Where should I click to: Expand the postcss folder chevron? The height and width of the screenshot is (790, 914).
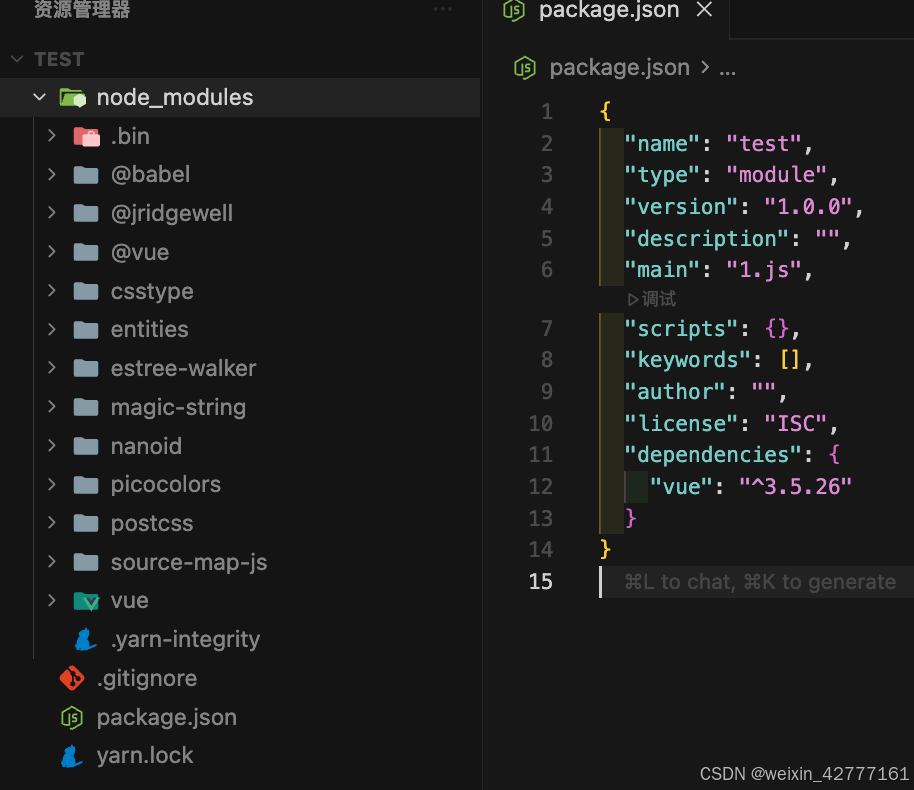point(52,523)
